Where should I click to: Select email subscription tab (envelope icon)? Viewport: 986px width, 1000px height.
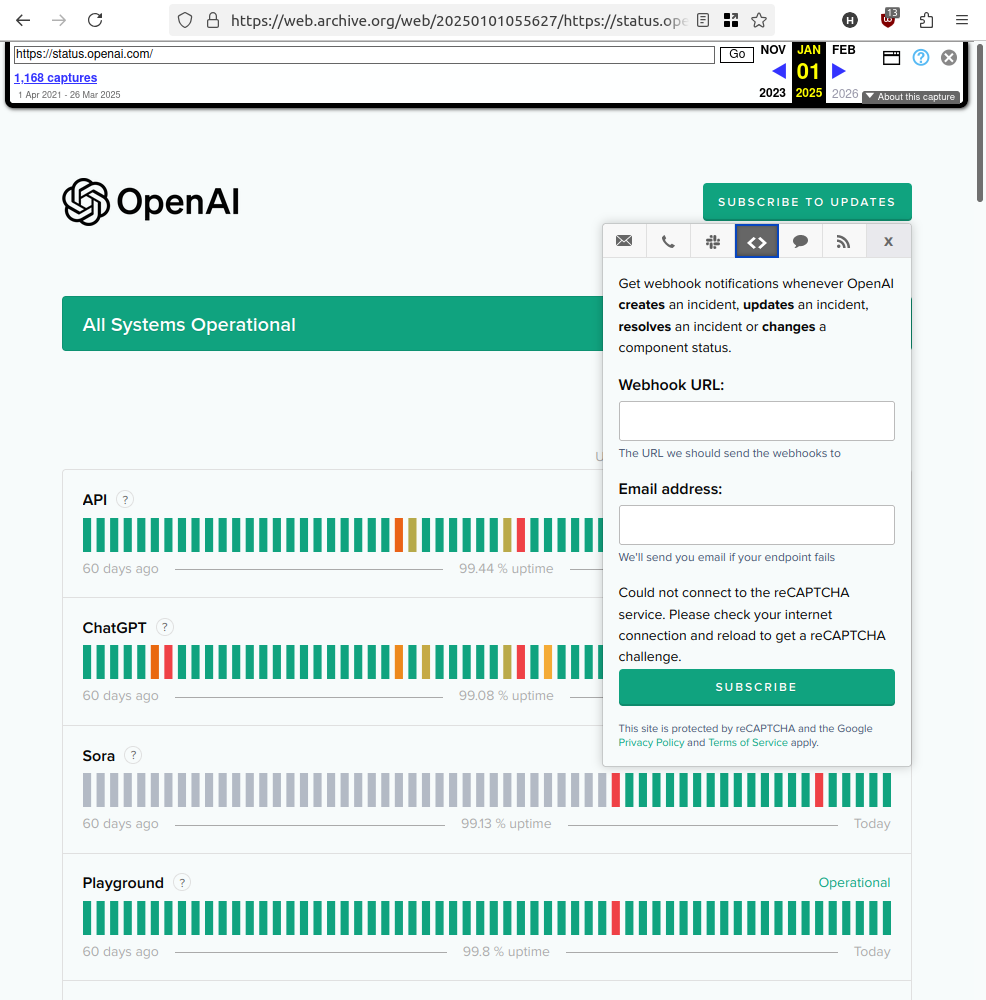624,241
